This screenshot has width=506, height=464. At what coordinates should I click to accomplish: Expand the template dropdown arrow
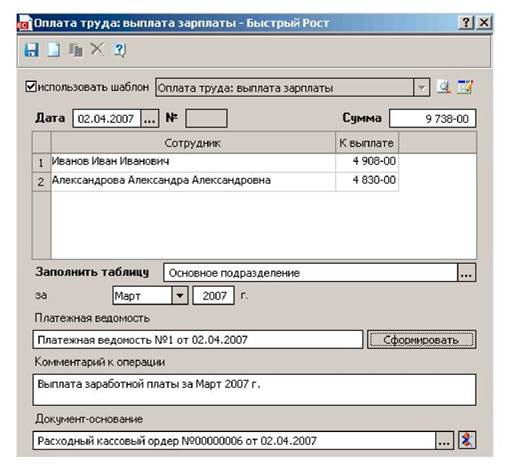pos(421,88)
